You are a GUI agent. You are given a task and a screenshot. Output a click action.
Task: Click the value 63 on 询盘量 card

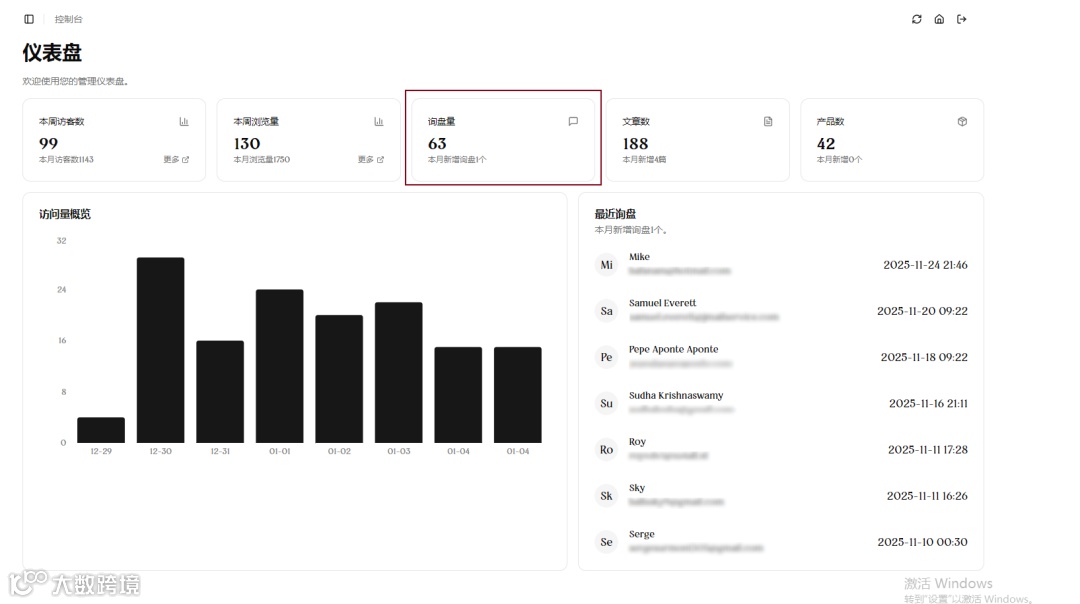point(437,143)
